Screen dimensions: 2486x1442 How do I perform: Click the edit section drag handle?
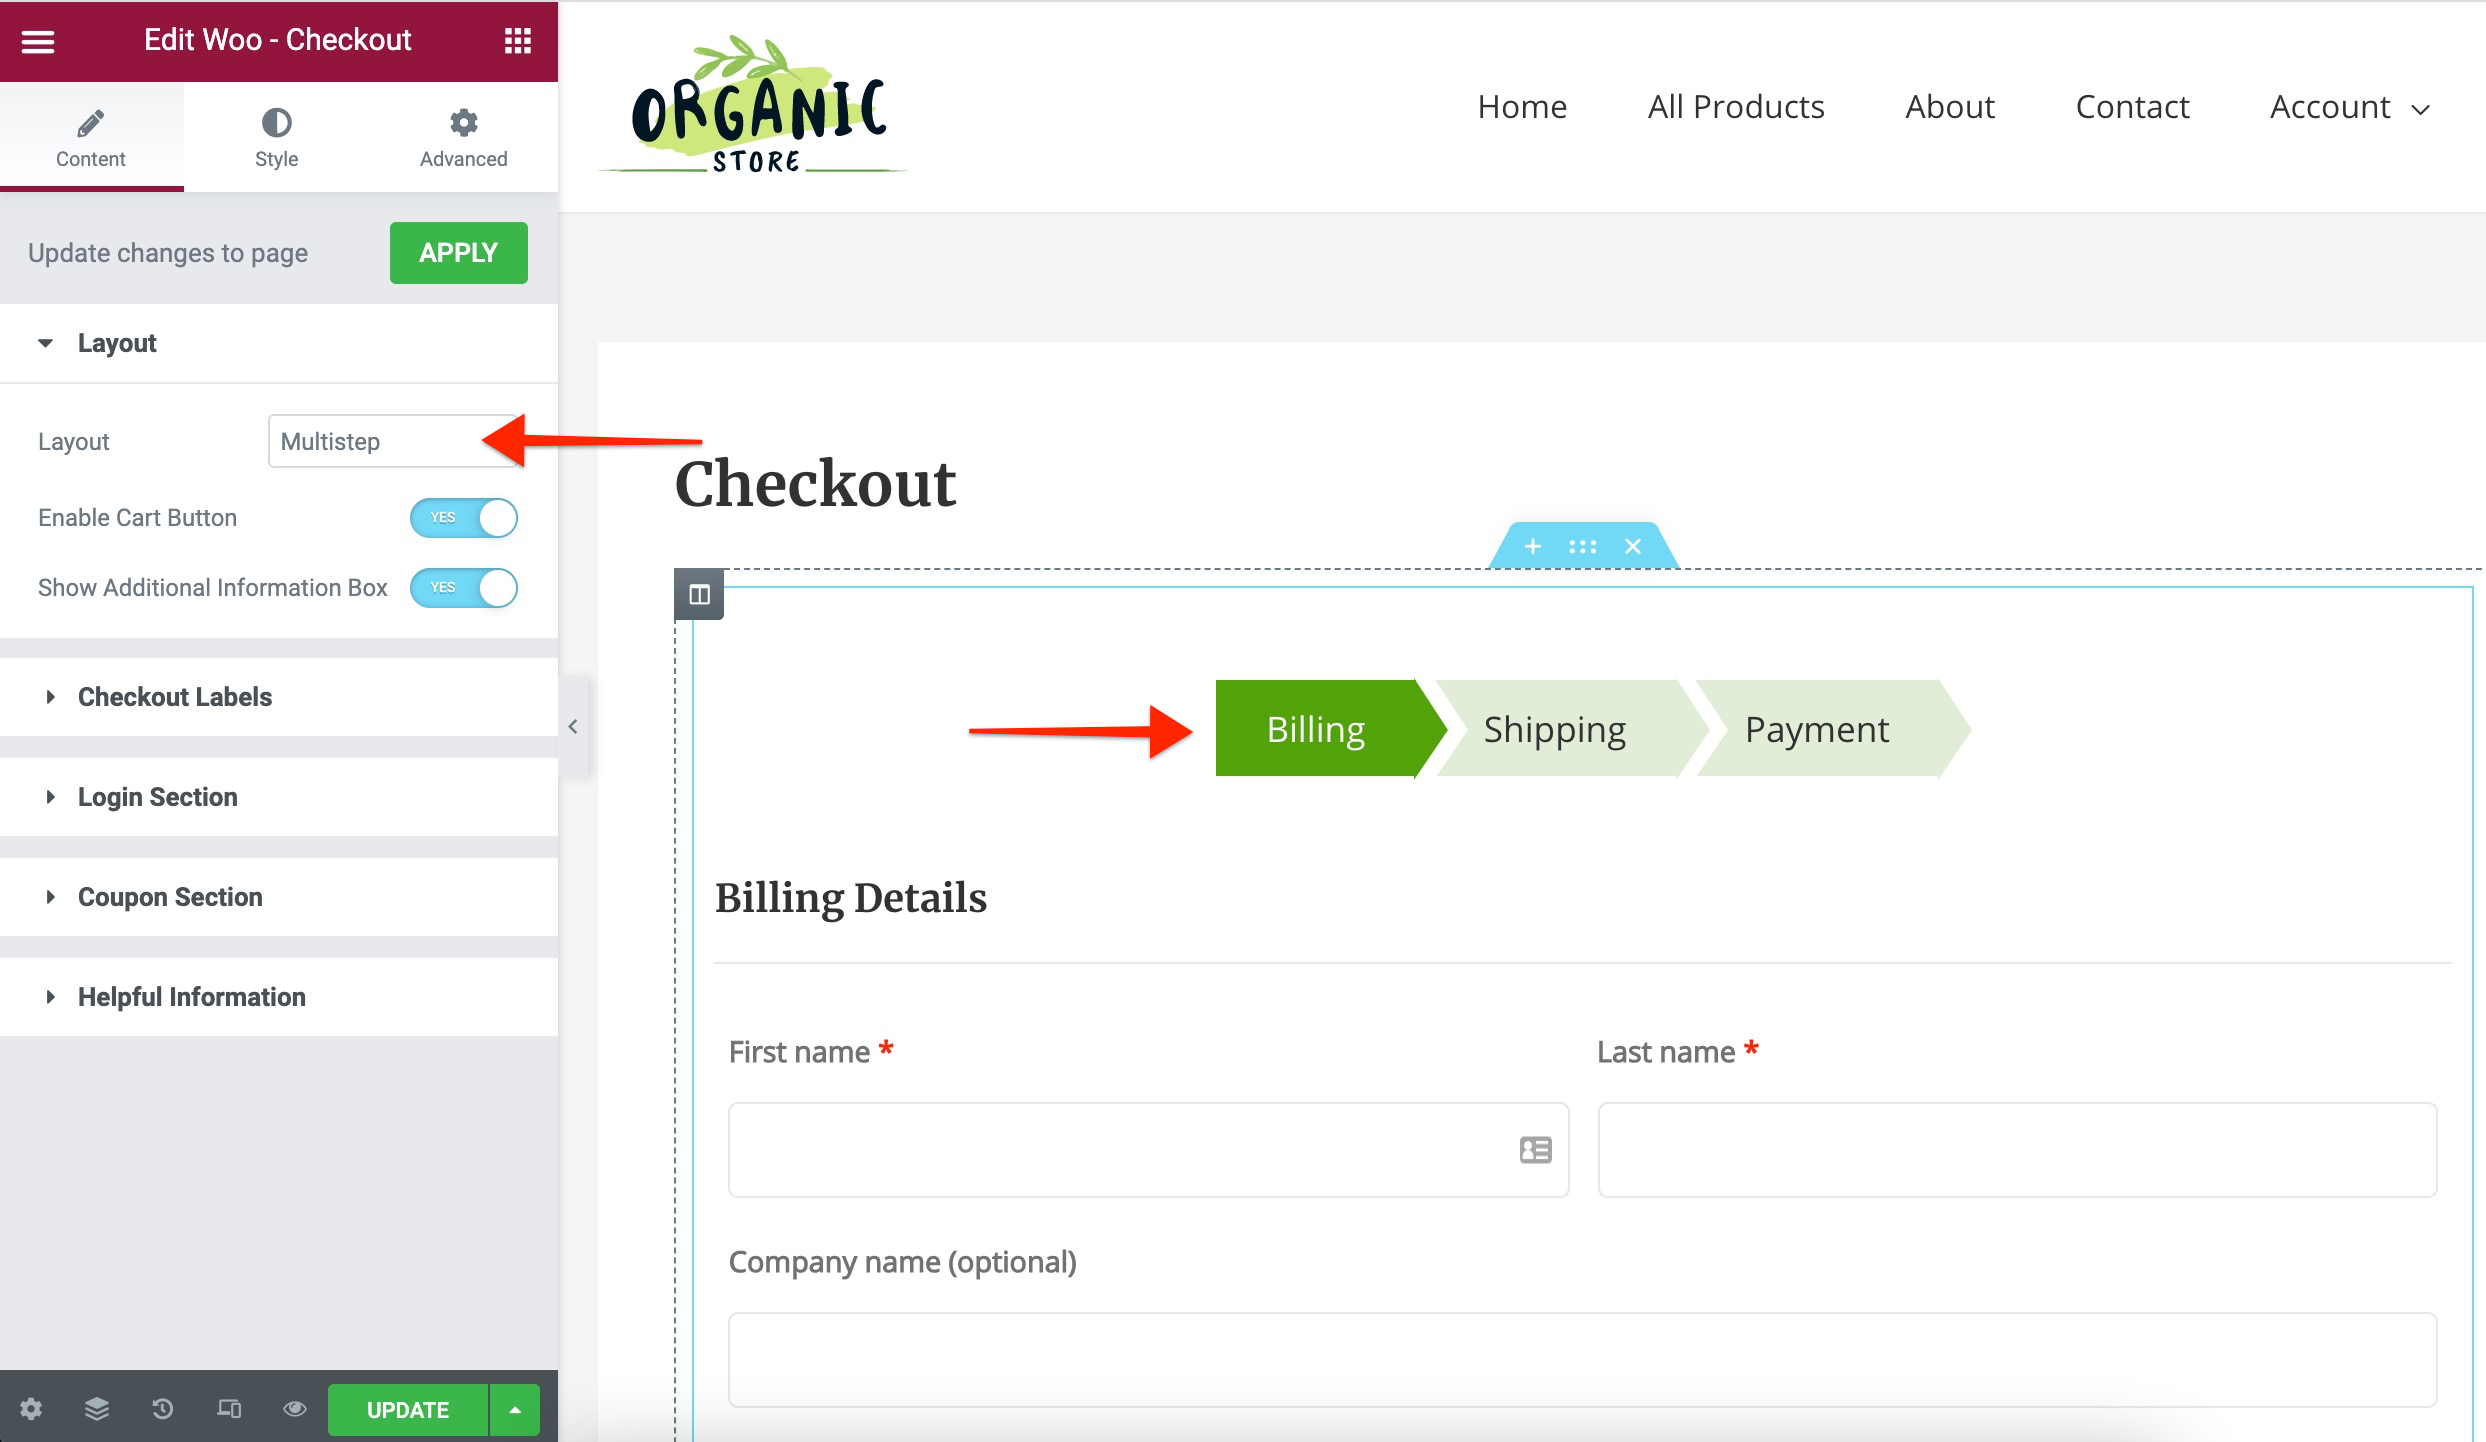tap(1583, 546)
